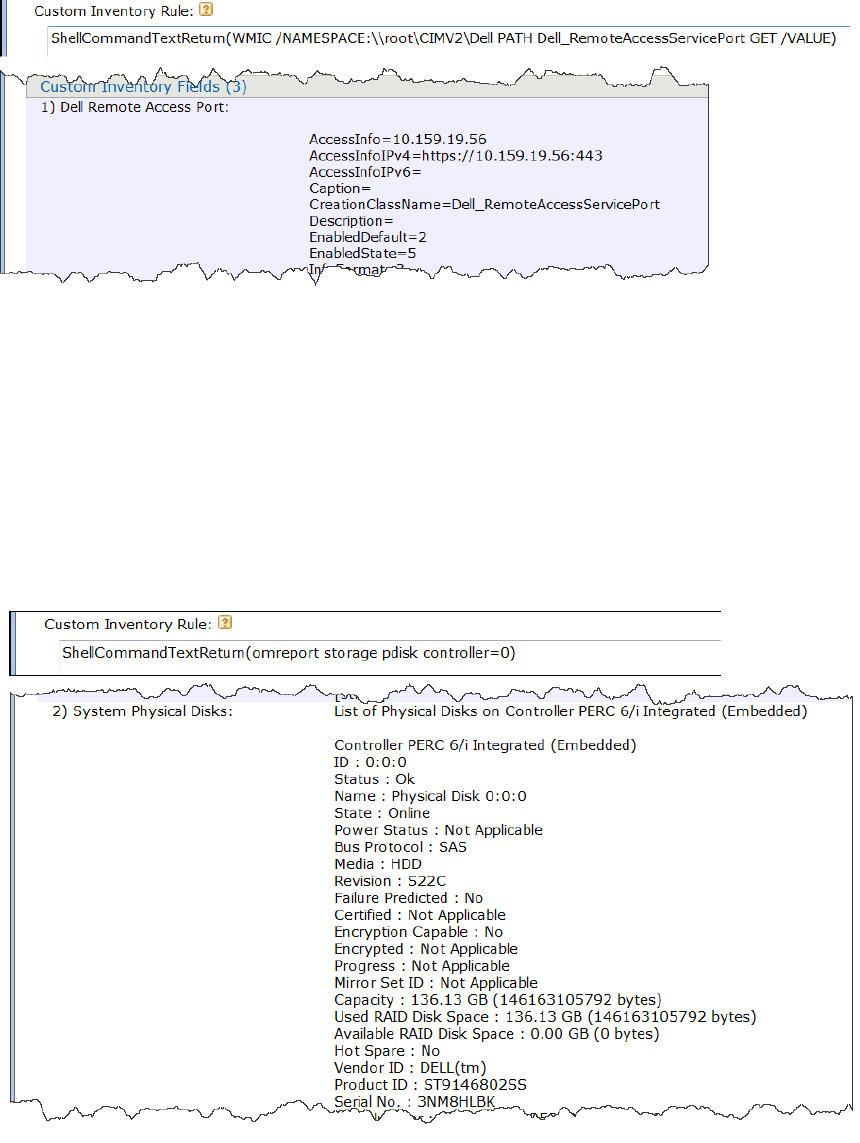860x1143 pixels.
Task: Click the 'Progress : Not Applicable' line
Action: 422,966
